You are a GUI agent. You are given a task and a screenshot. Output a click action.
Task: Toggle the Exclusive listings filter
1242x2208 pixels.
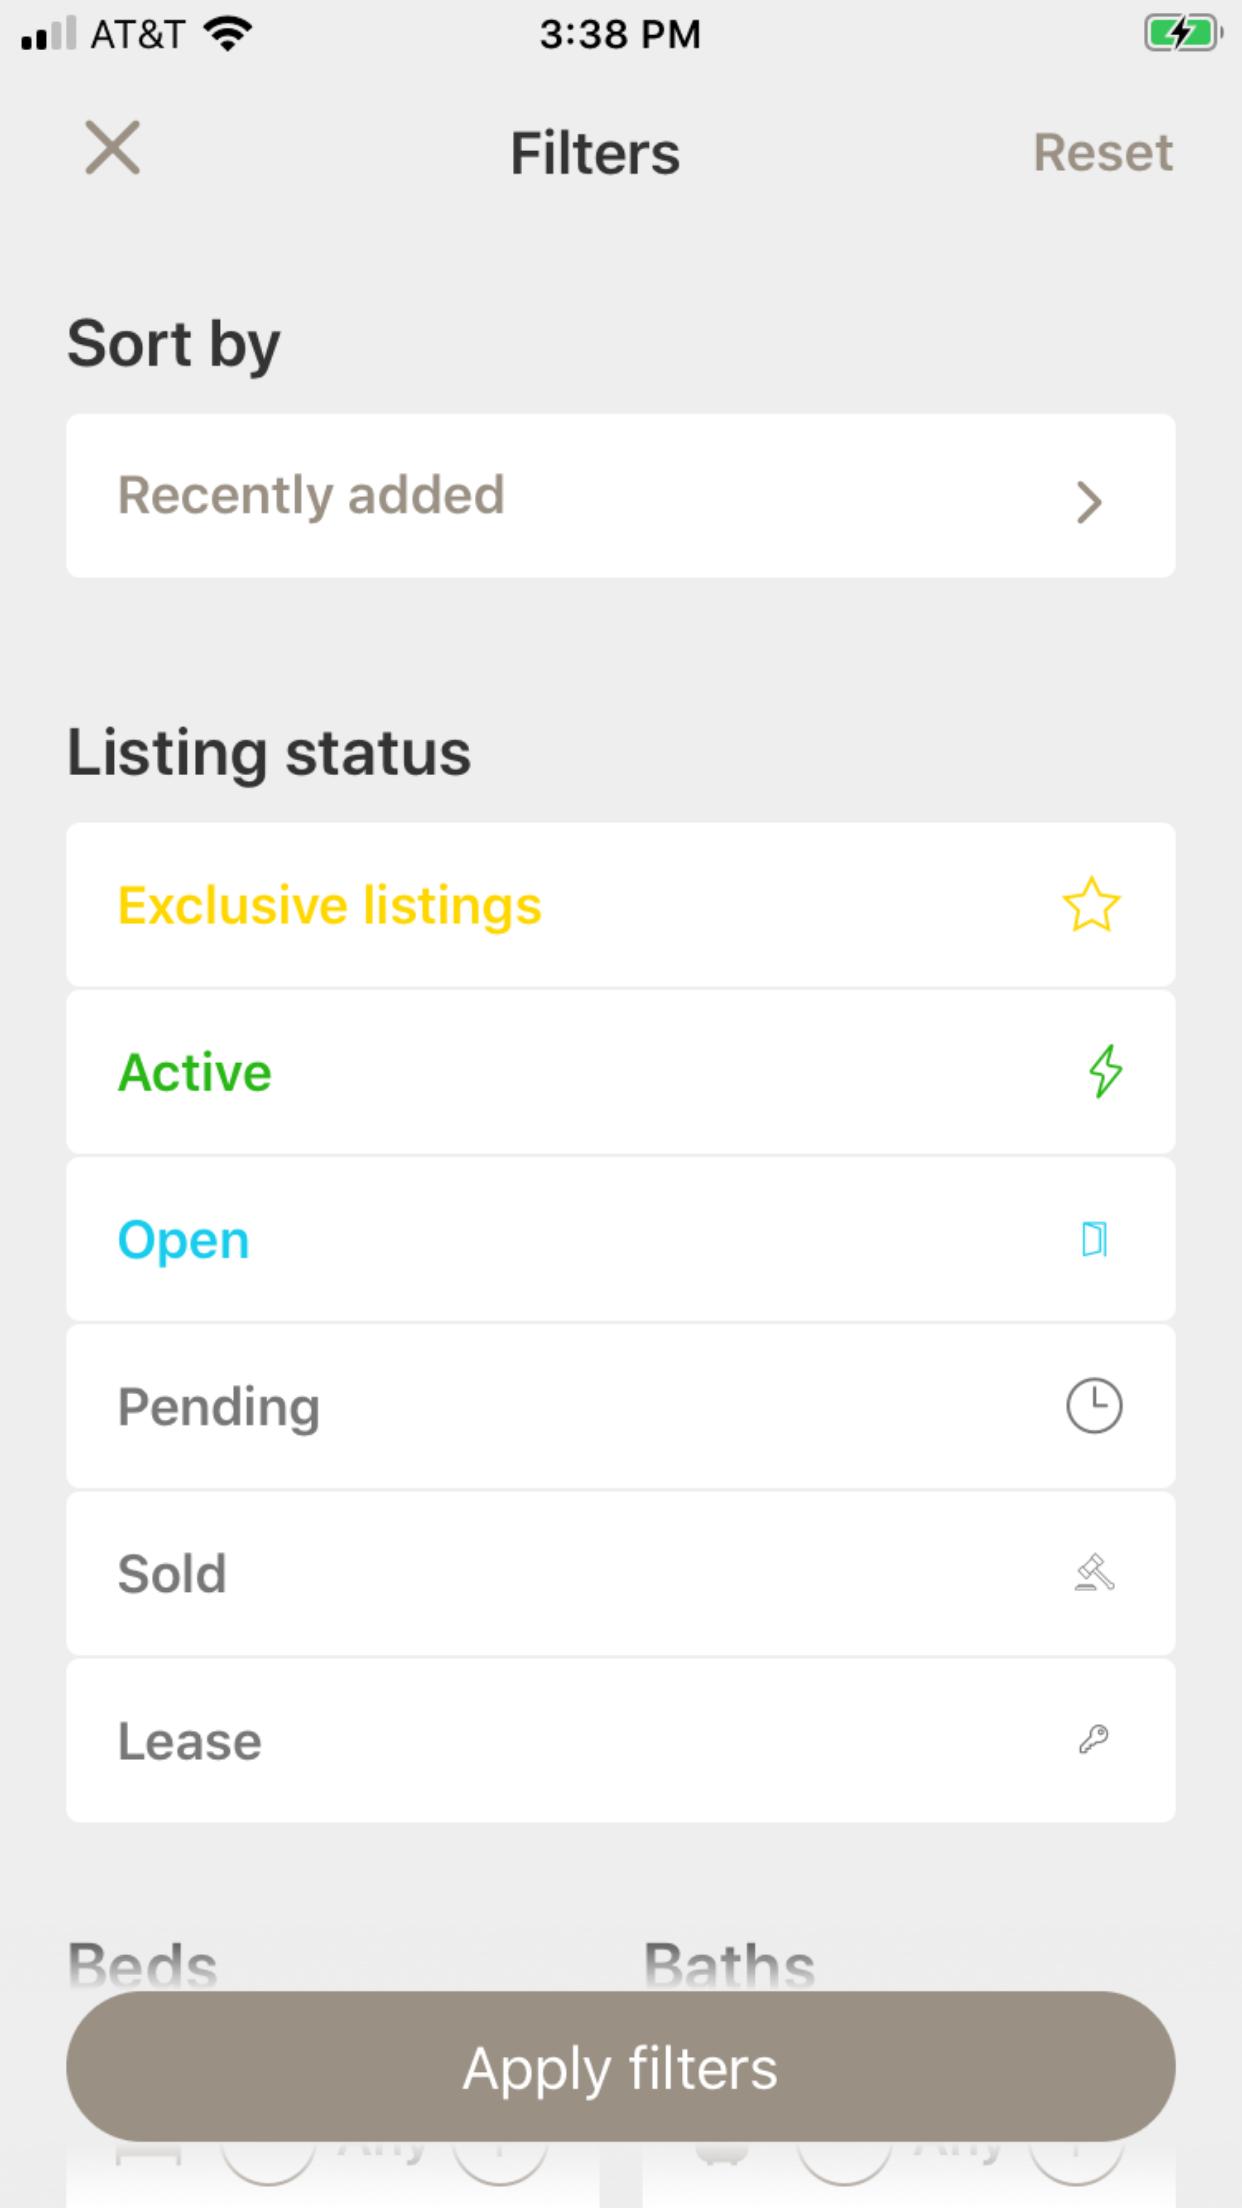click(330, 905)
